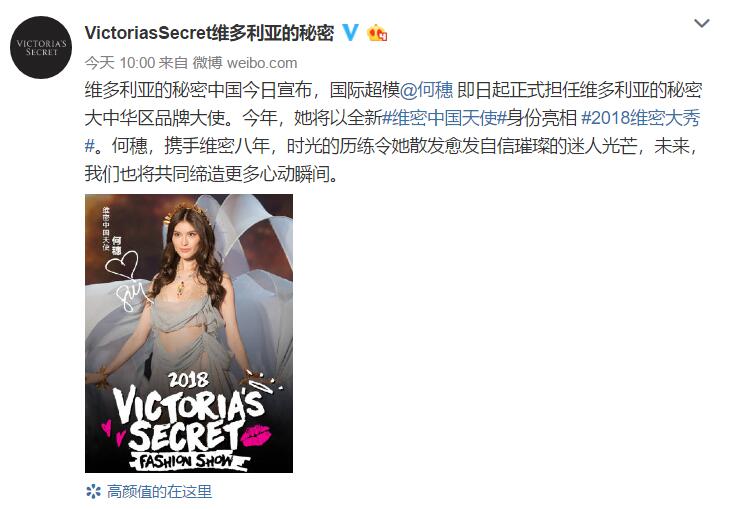
Task: Open the #维密中国天使# hashtag
Action: (x=444, y=118)
